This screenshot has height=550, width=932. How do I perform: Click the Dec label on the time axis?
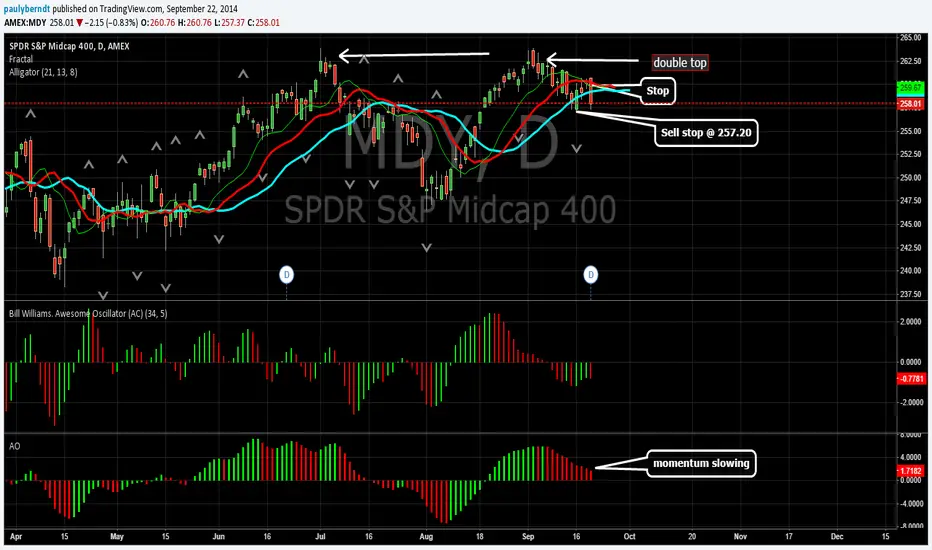[x=837, y=536]
